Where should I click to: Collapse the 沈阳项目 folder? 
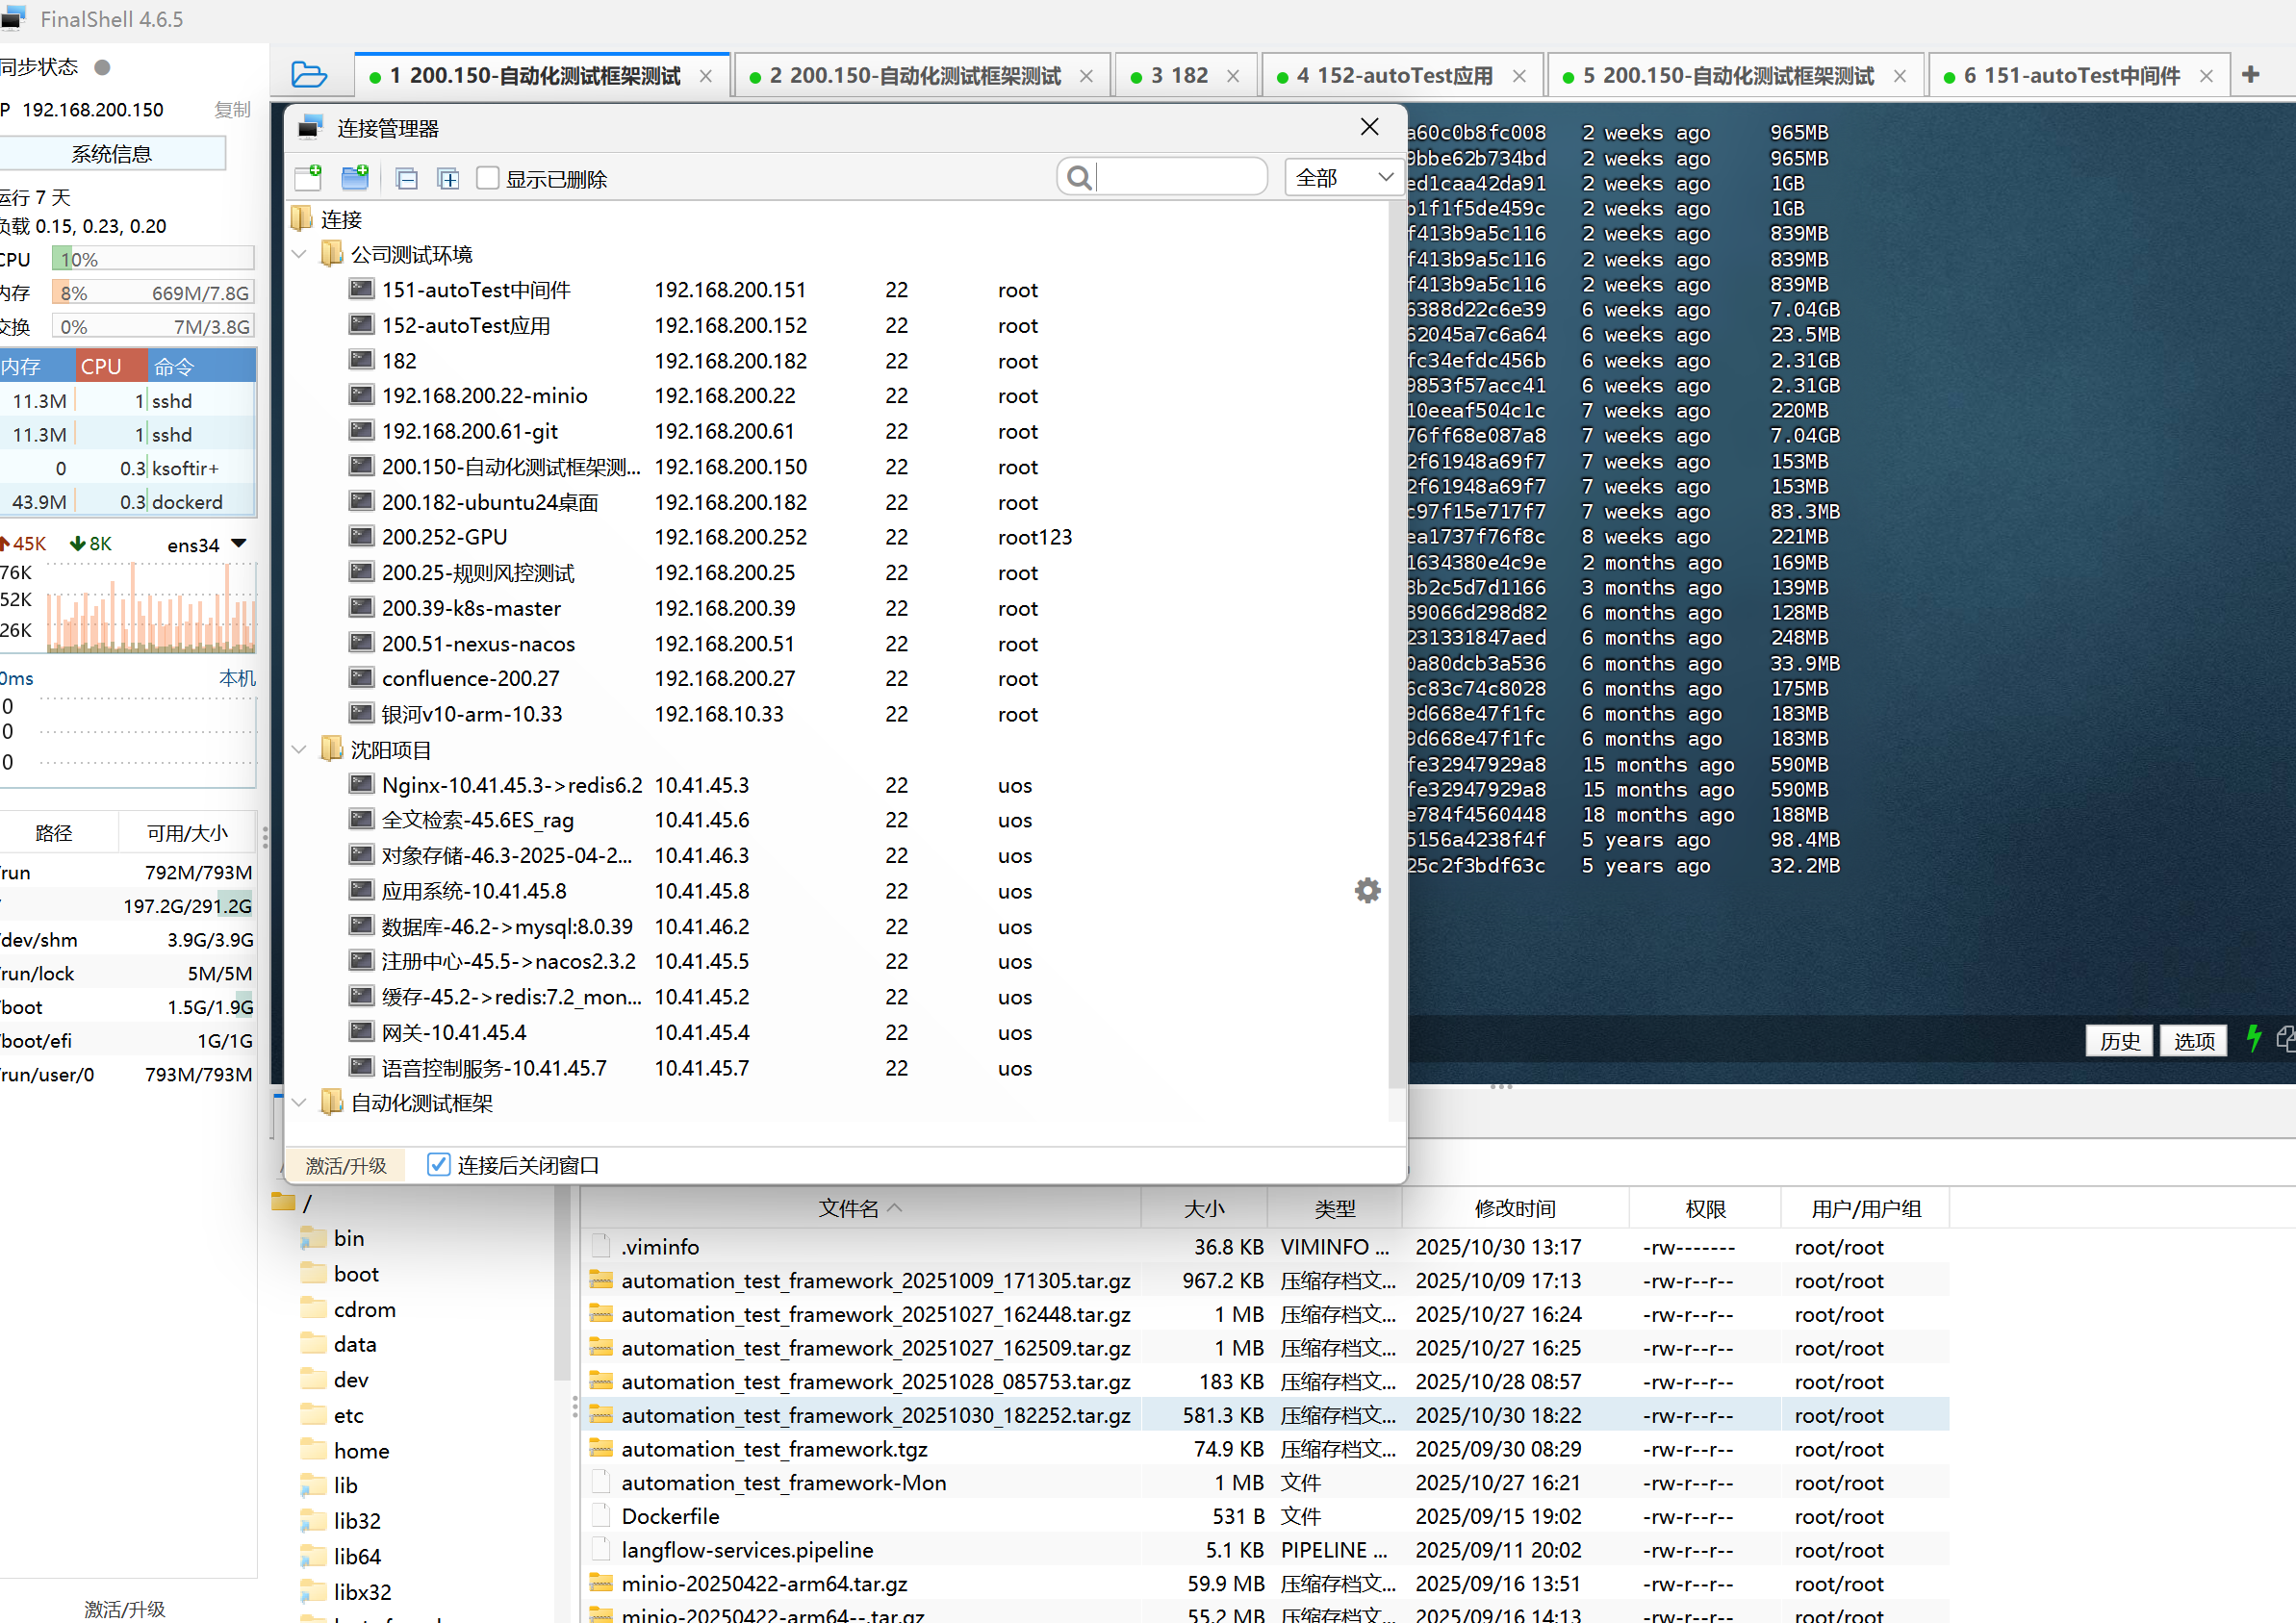(x=299, y=749)
